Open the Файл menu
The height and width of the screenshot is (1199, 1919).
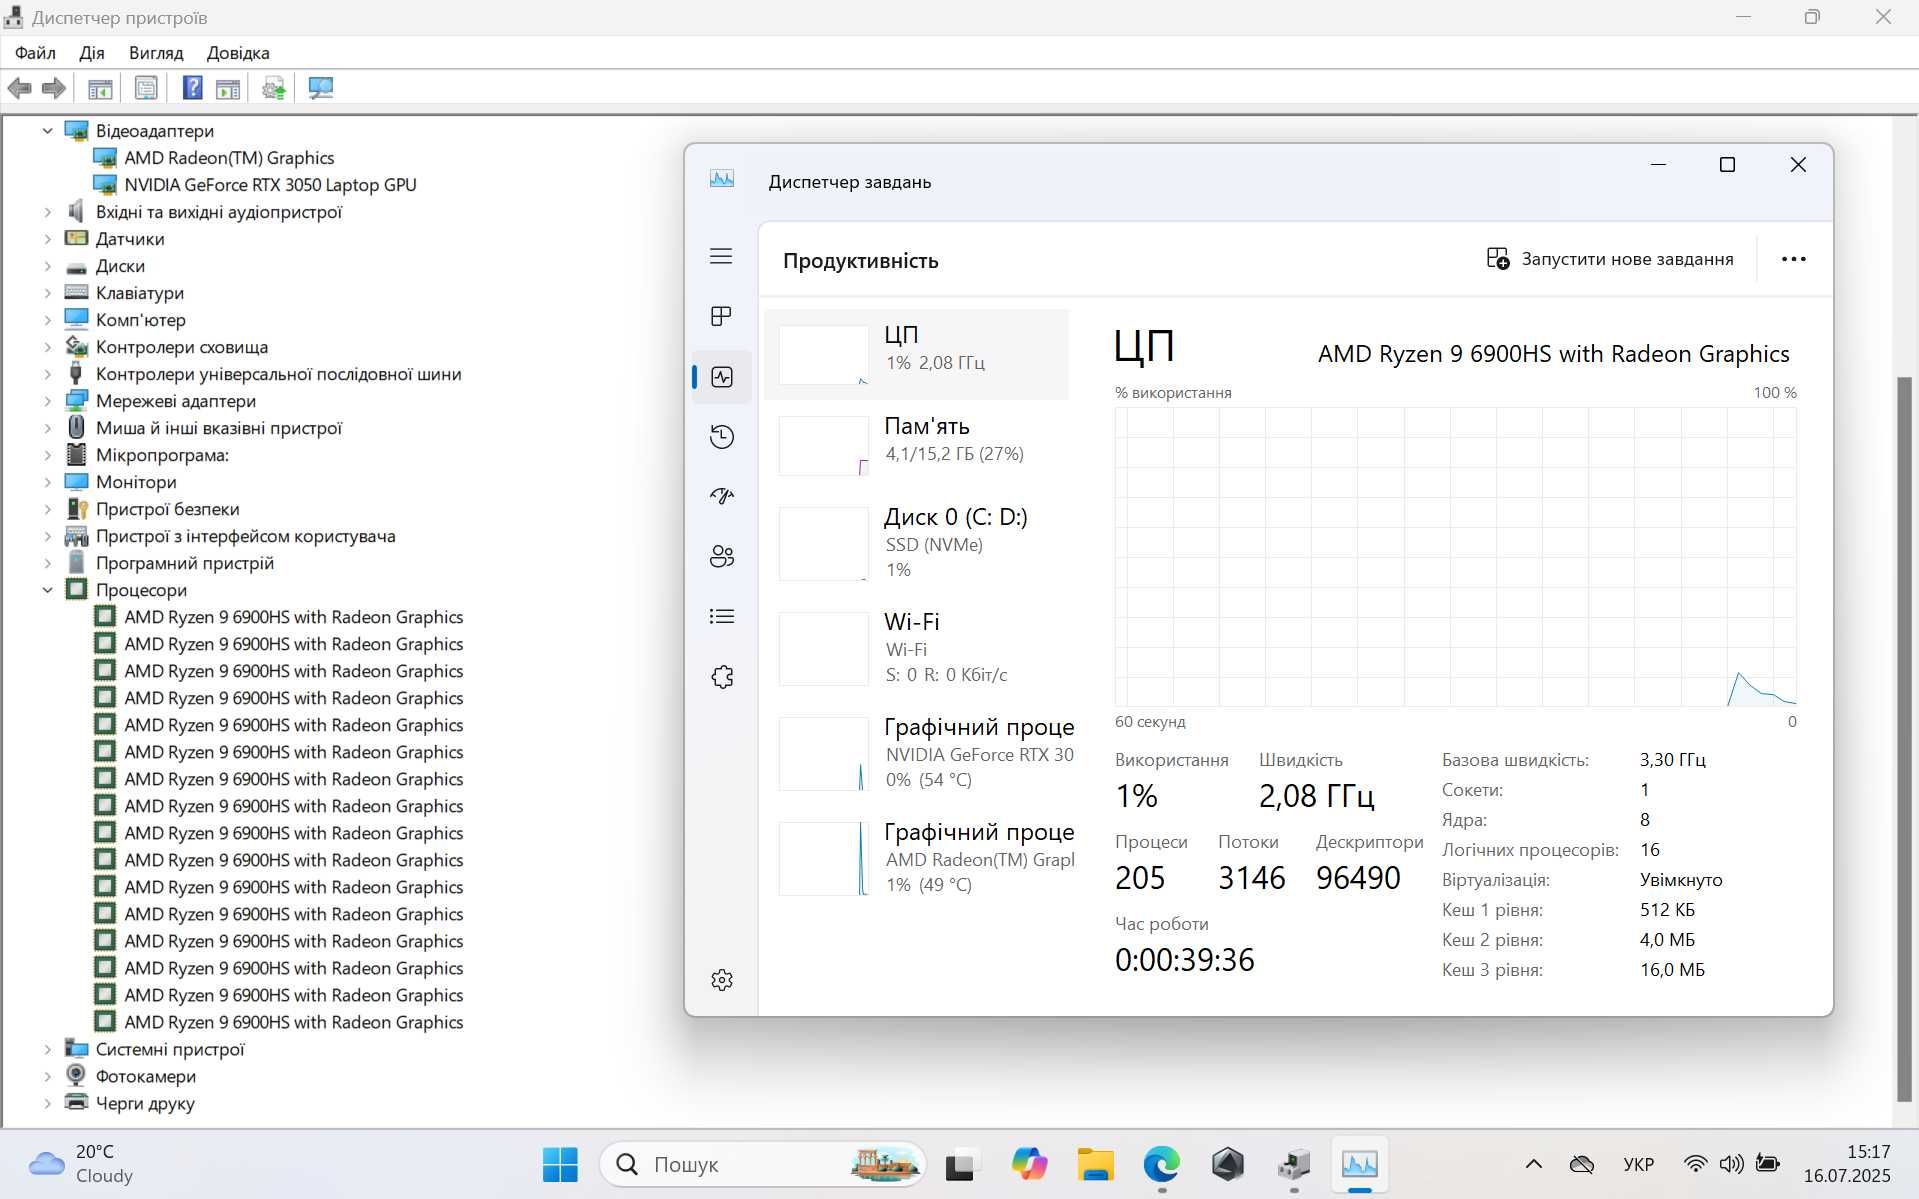[35, 53]
